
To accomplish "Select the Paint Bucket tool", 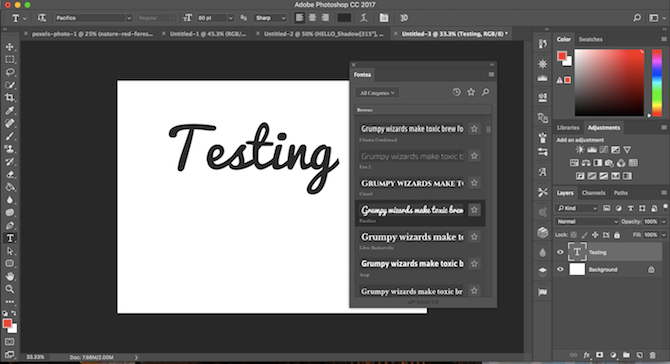I will coord(10,187).
